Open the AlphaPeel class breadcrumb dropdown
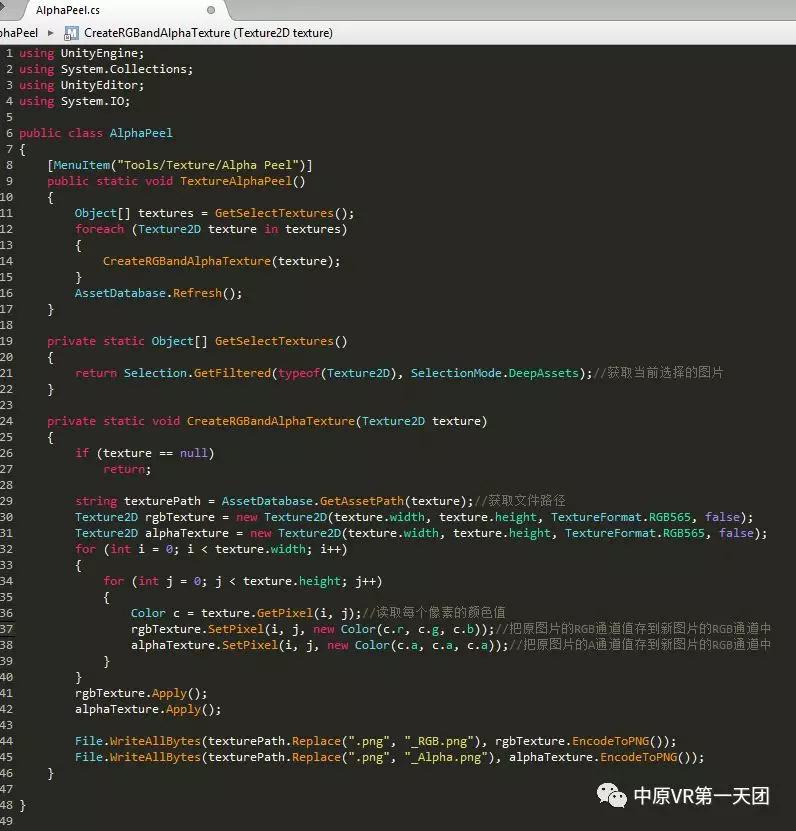 [19, 33]
